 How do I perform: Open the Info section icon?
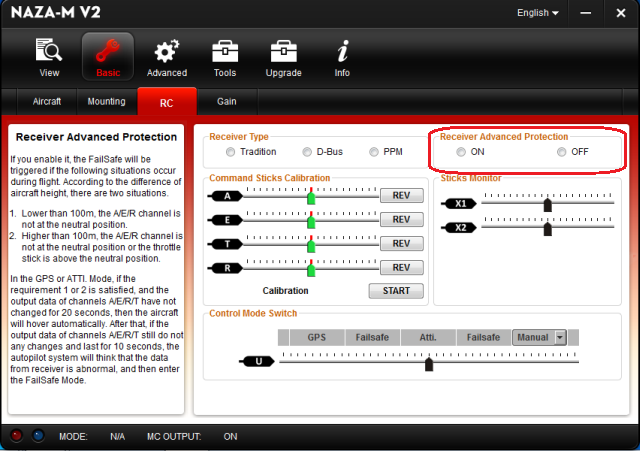(342, 51)
